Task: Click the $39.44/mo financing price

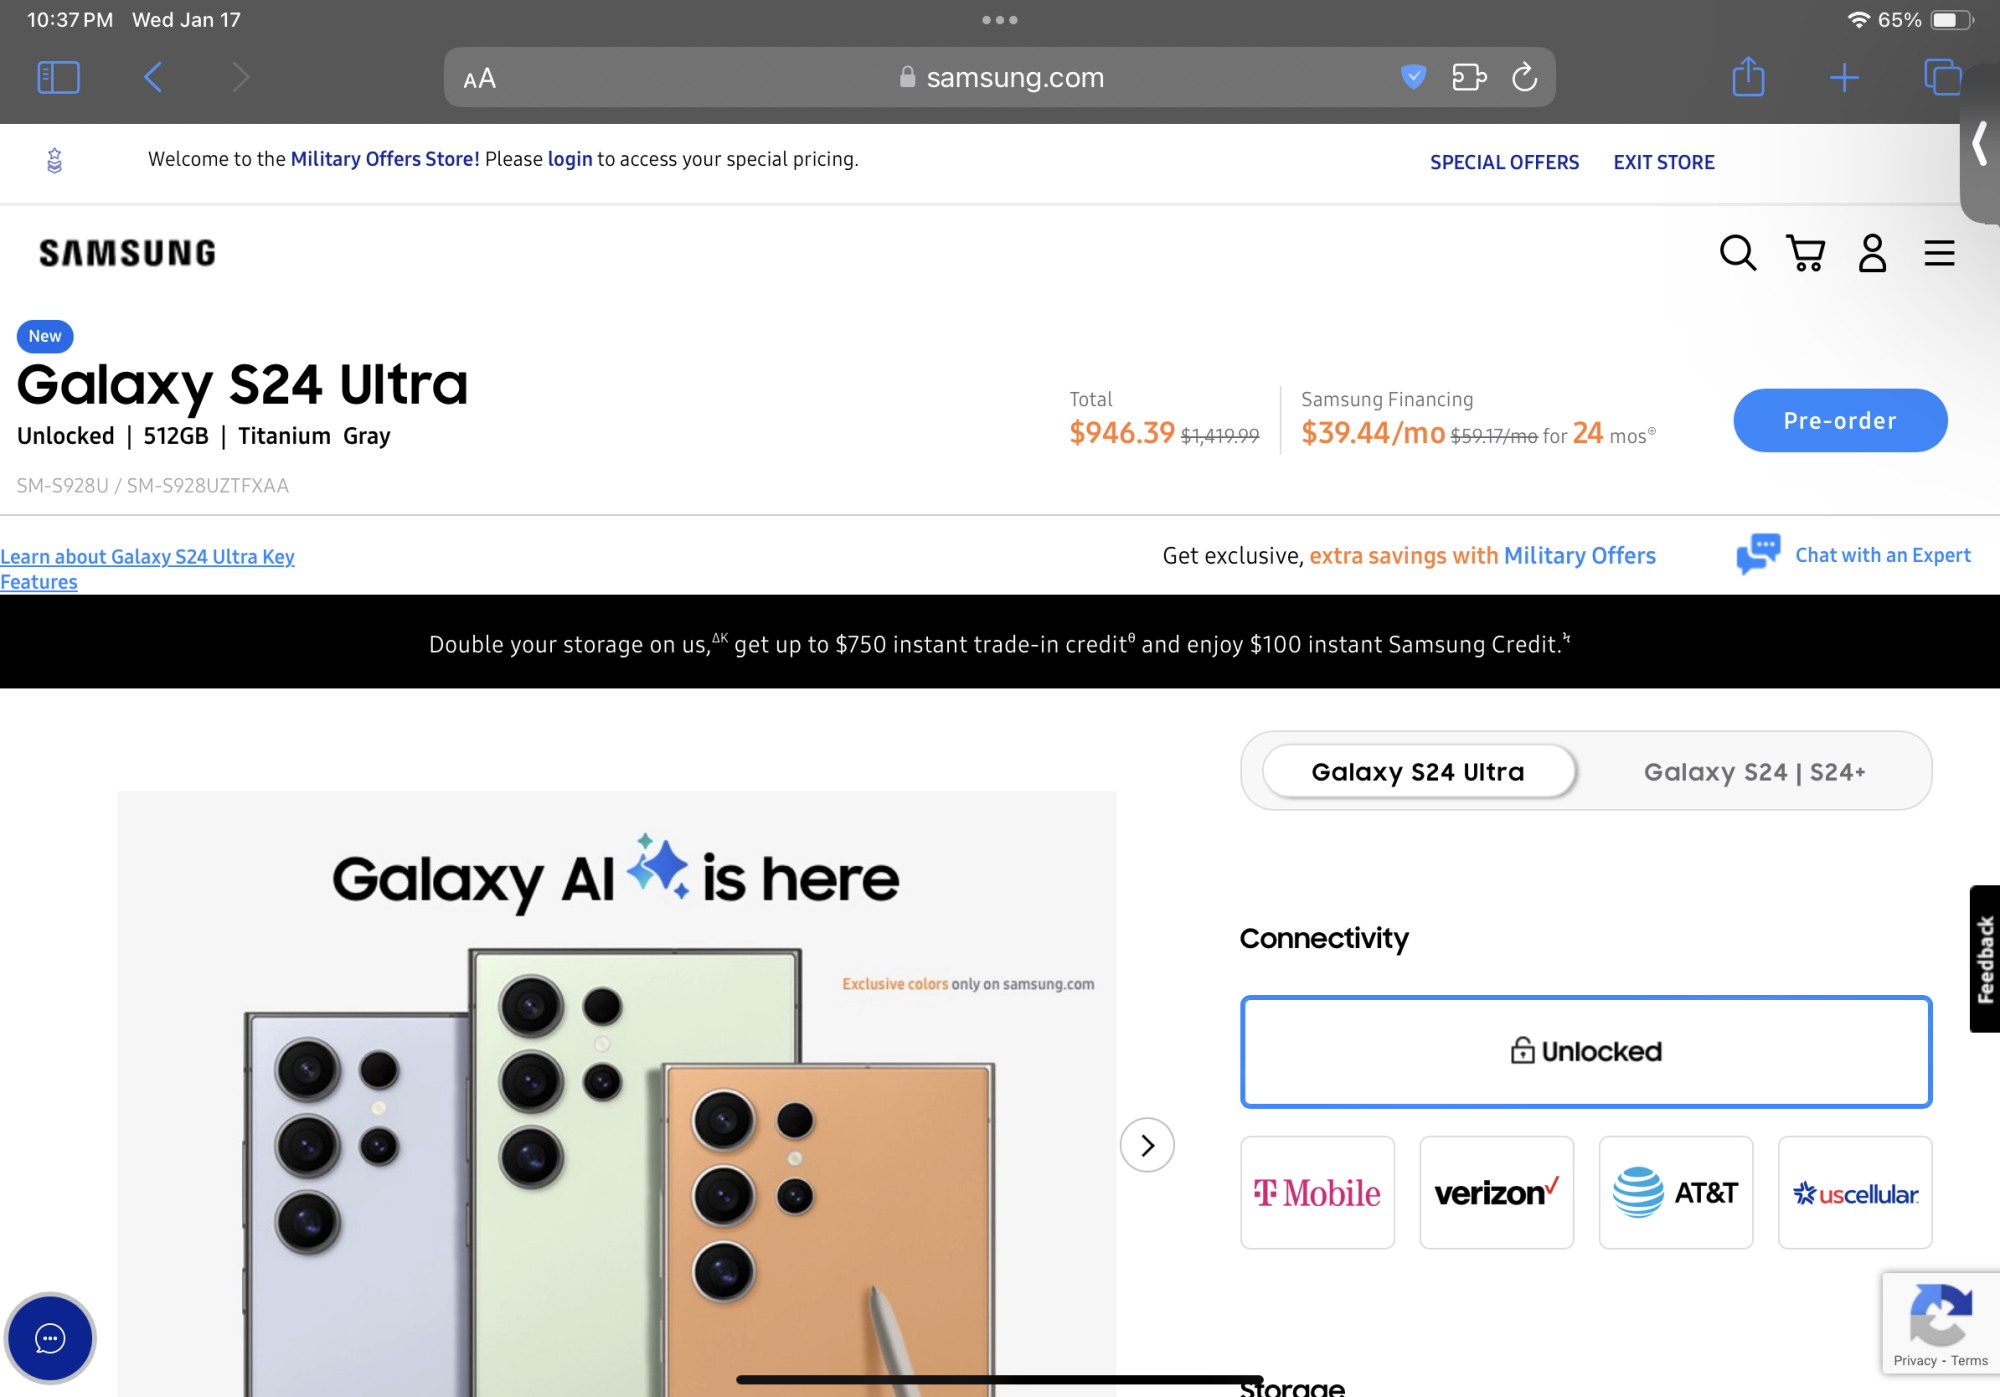Action: click(x=1373, y=433)
